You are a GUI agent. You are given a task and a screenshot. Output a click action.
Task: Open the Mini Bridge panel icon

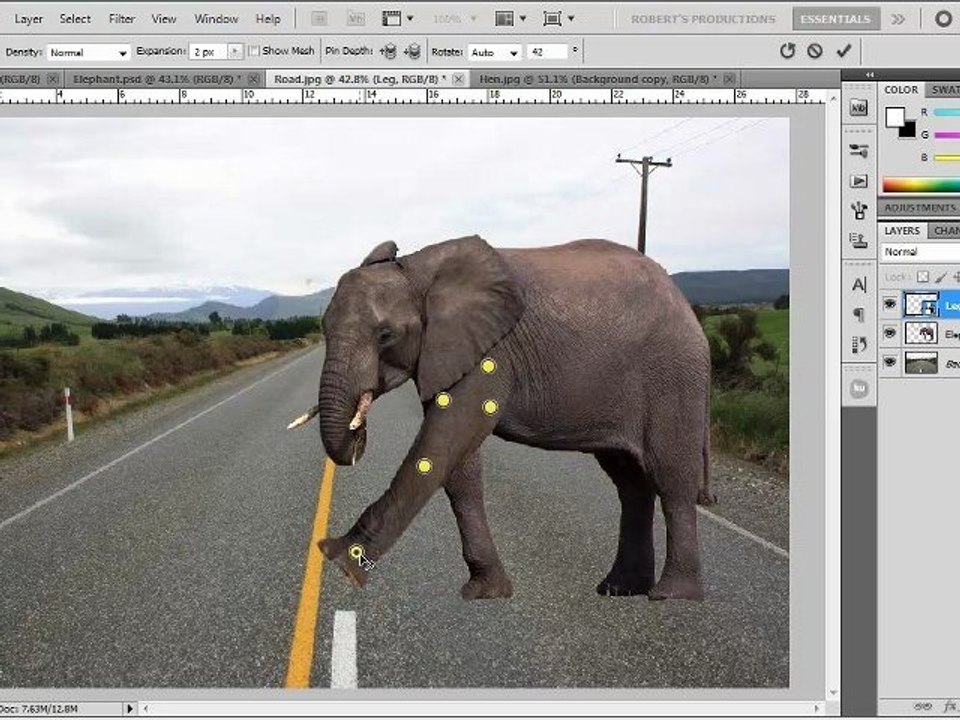(x=859, y=108)
